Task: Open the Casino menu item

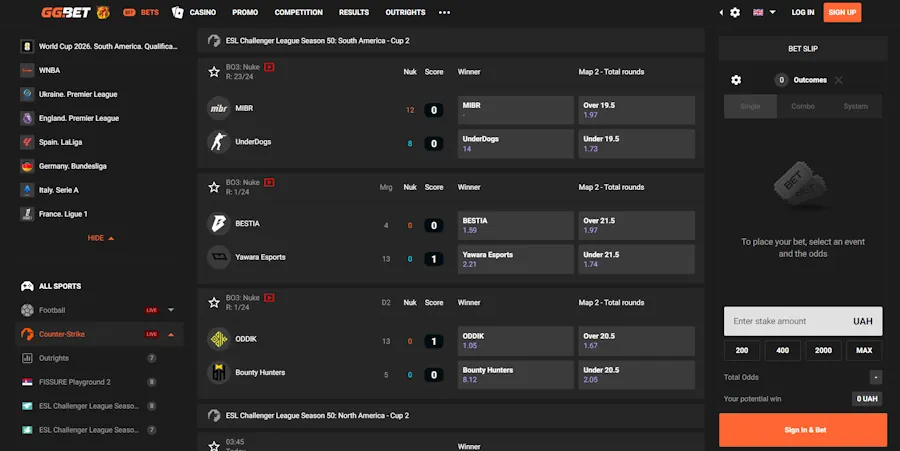Action: click(x=203, y=12)
